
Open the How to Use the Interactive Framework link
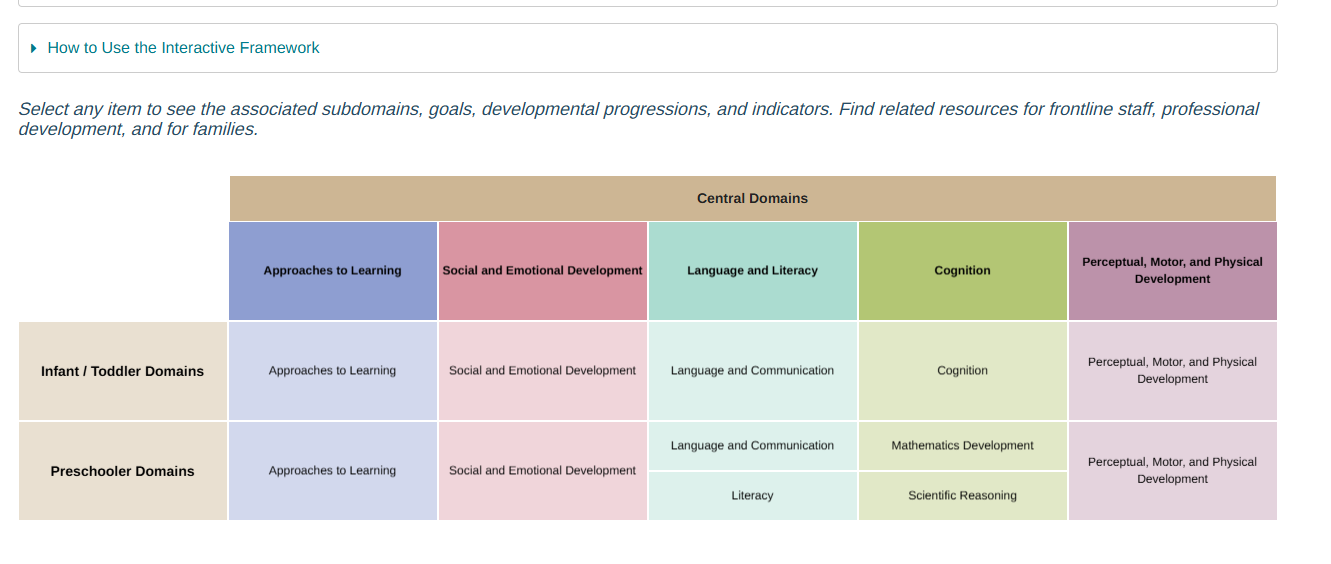[183, 48]
